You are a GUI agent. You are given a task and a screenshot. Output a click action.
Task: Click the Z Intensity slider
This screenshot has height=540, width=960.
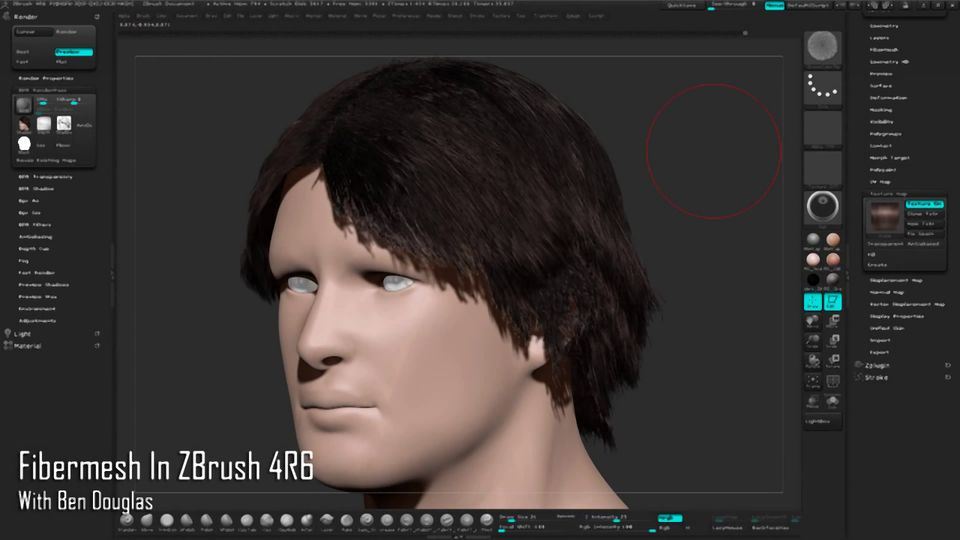click(615, 518)
